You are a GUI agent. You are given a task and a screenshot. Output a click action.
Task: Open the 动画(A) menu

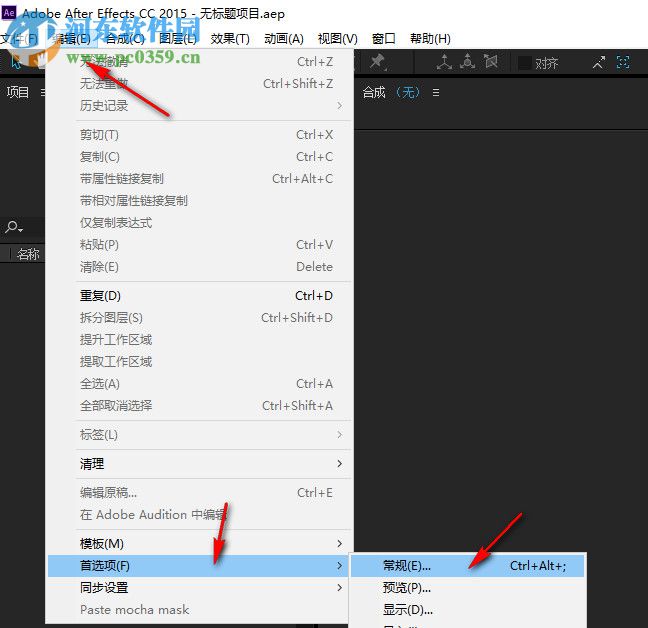284,39
